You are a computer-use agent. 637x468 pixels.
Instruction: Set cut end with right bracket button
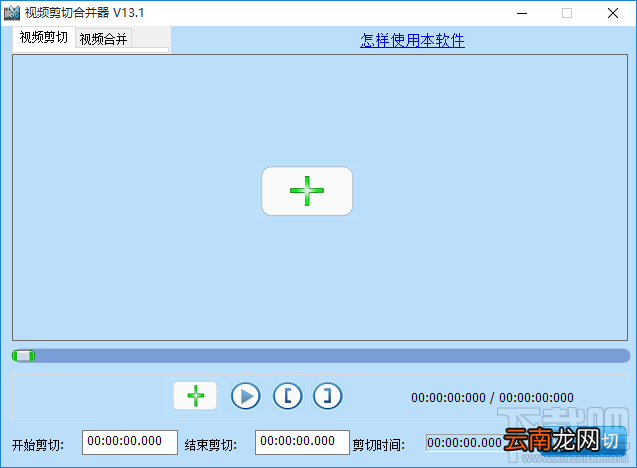[327, 396]
